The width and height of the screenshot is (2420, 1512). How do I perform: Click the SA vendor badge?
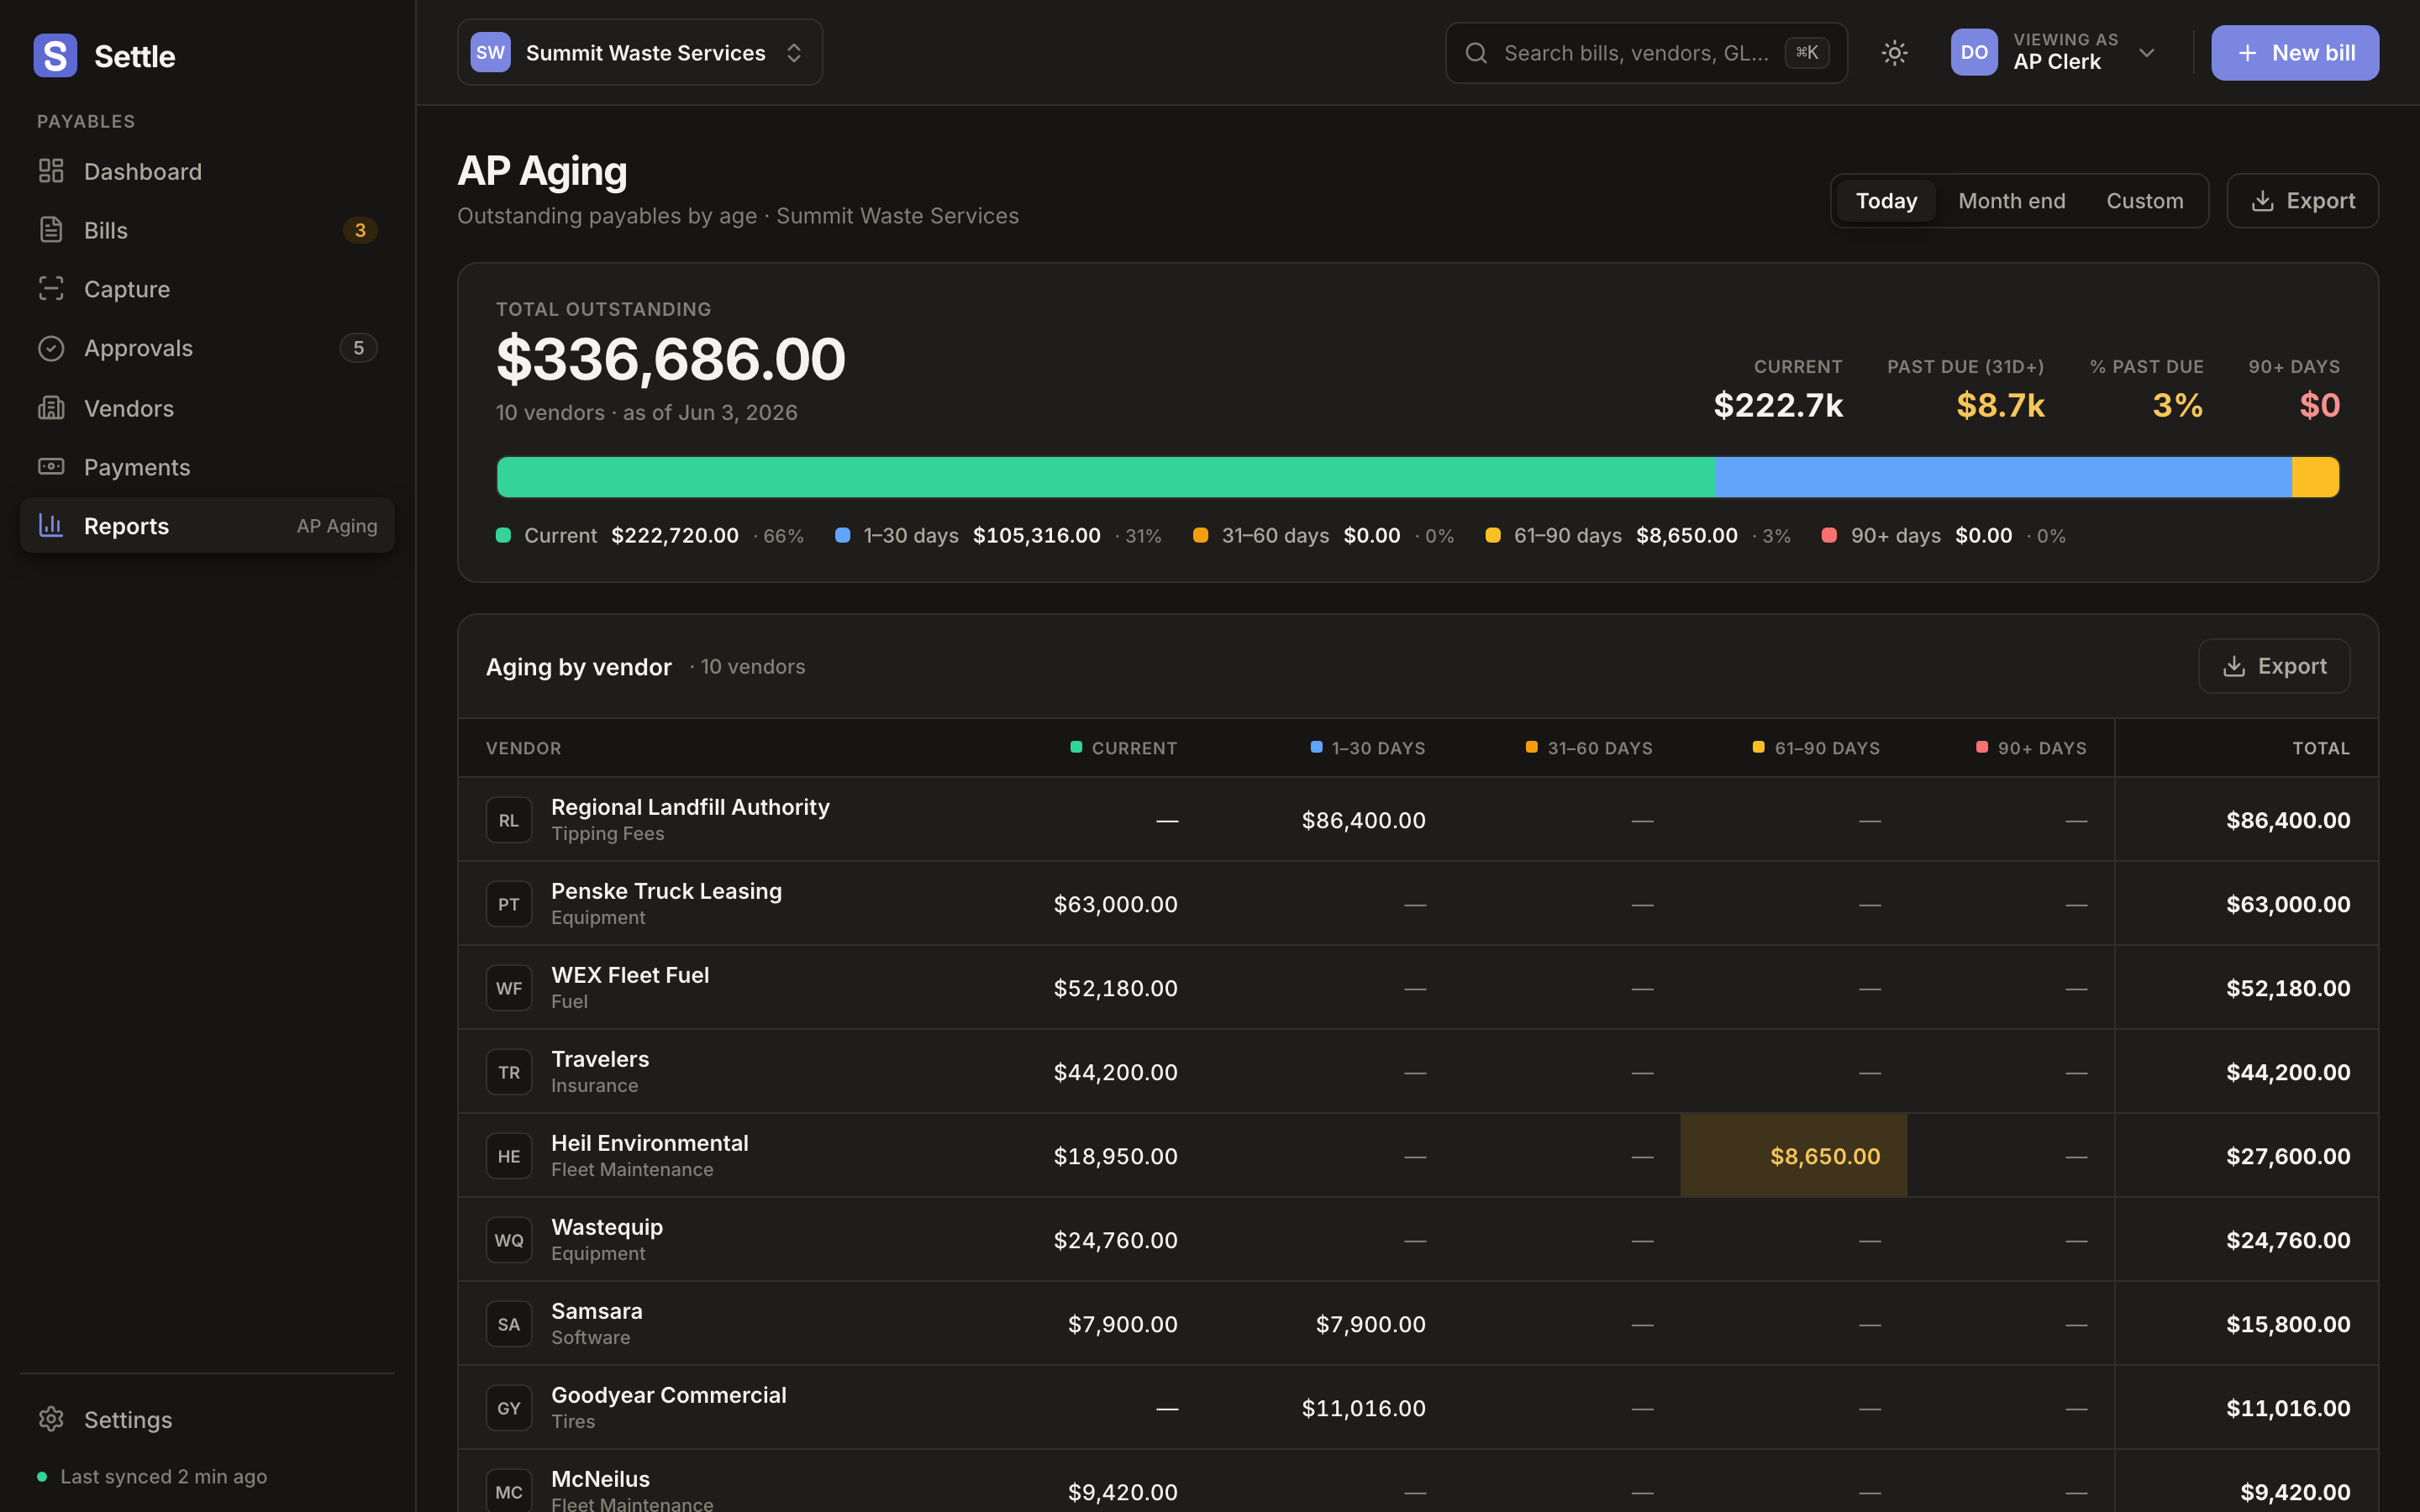(x=509, y=1324)
